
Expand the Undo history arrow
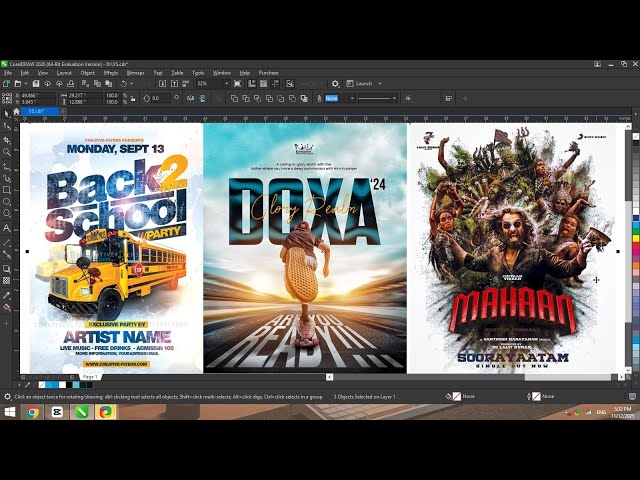131,84
